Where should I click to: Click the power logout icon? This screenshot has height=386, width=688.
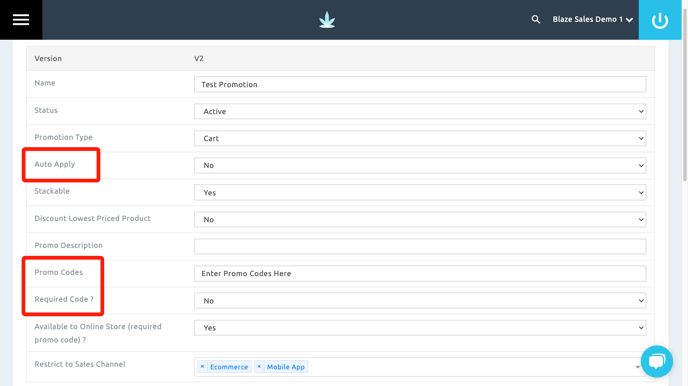coord(659,20)
